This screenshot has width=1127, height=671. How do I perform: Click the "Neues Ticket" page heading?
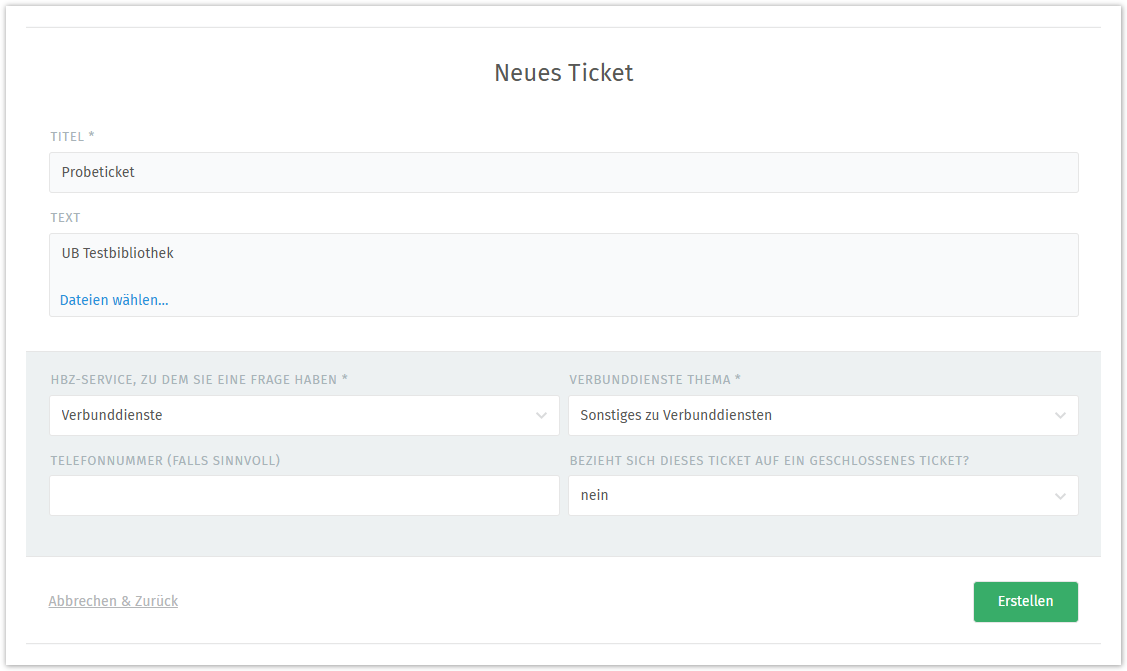coord(563,73)
